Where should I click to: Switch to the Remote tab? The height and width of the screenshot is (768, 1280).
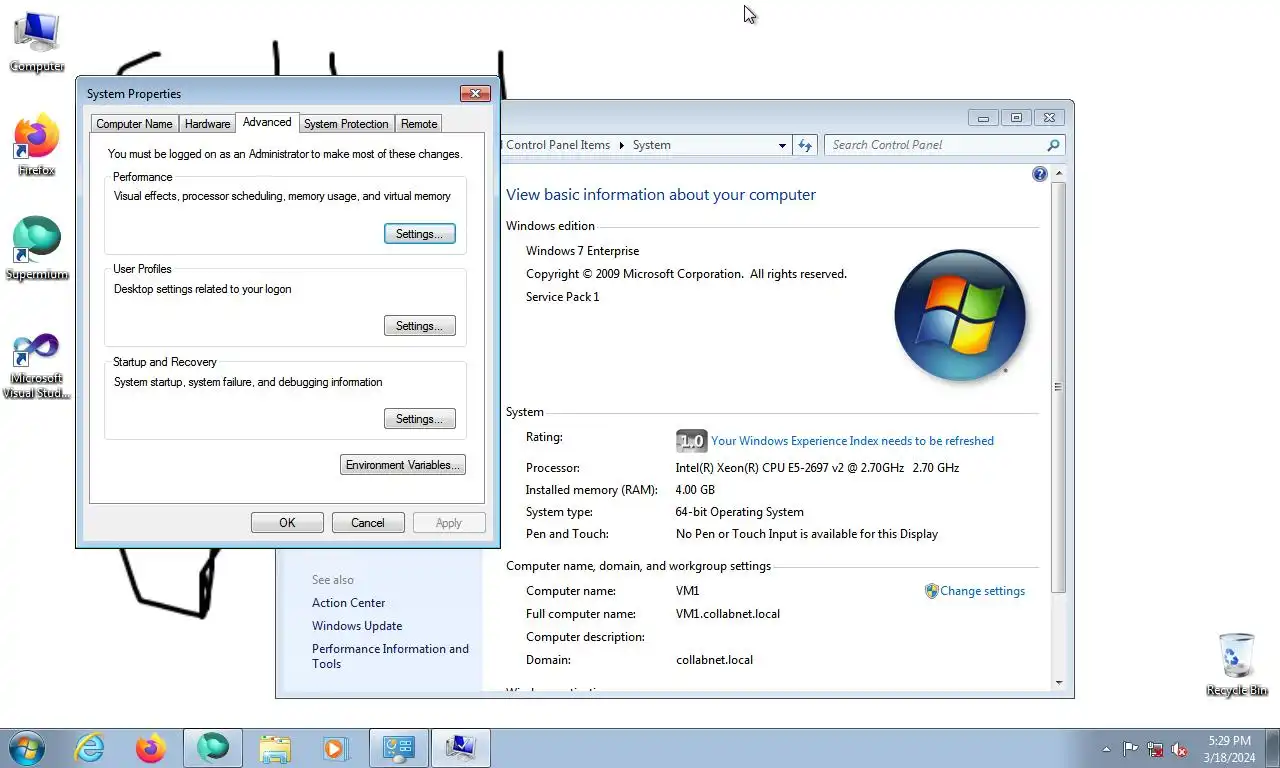419,124
